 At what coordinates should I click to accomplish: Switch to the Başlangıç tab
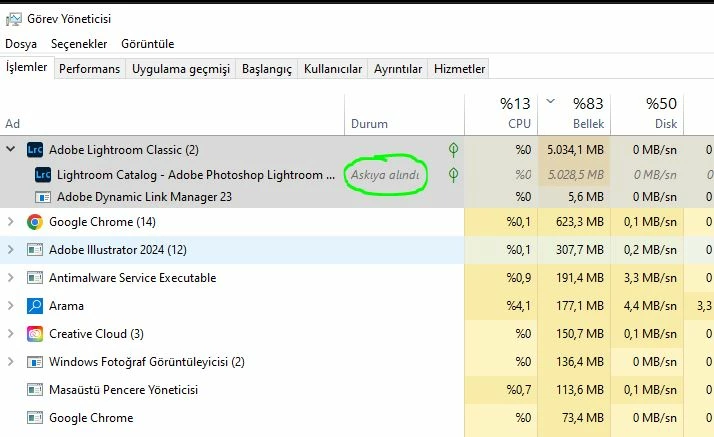[x=267, y=69]
